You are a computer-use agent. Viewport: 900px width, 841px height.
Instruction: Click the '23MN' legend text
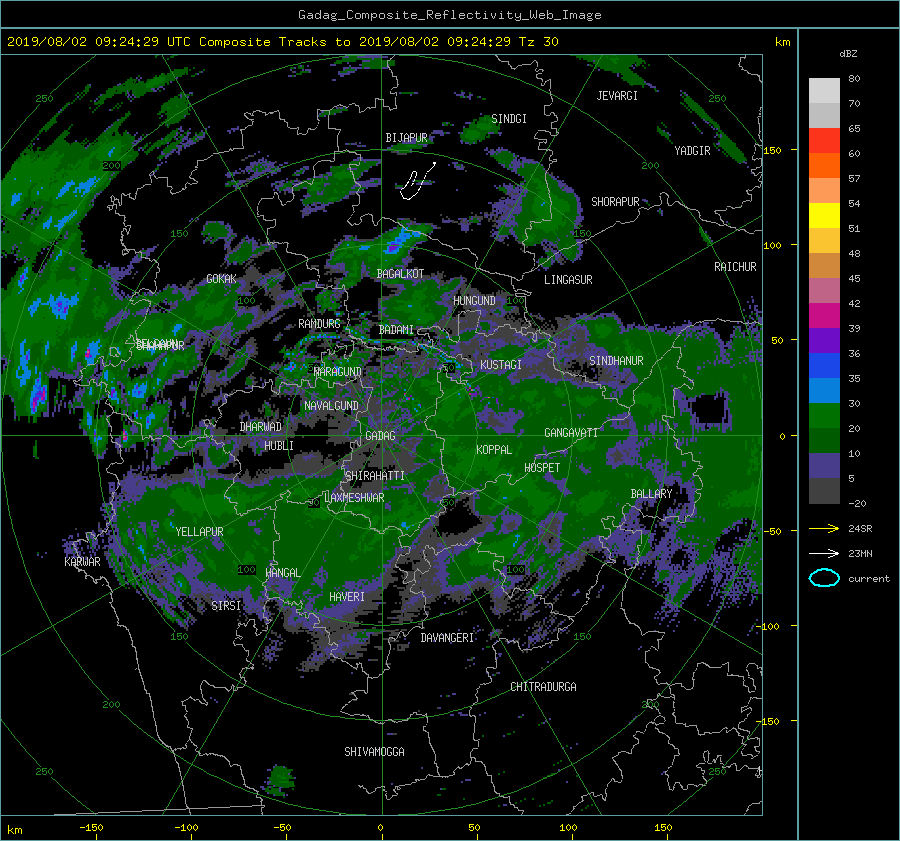(x=860, y=554)
